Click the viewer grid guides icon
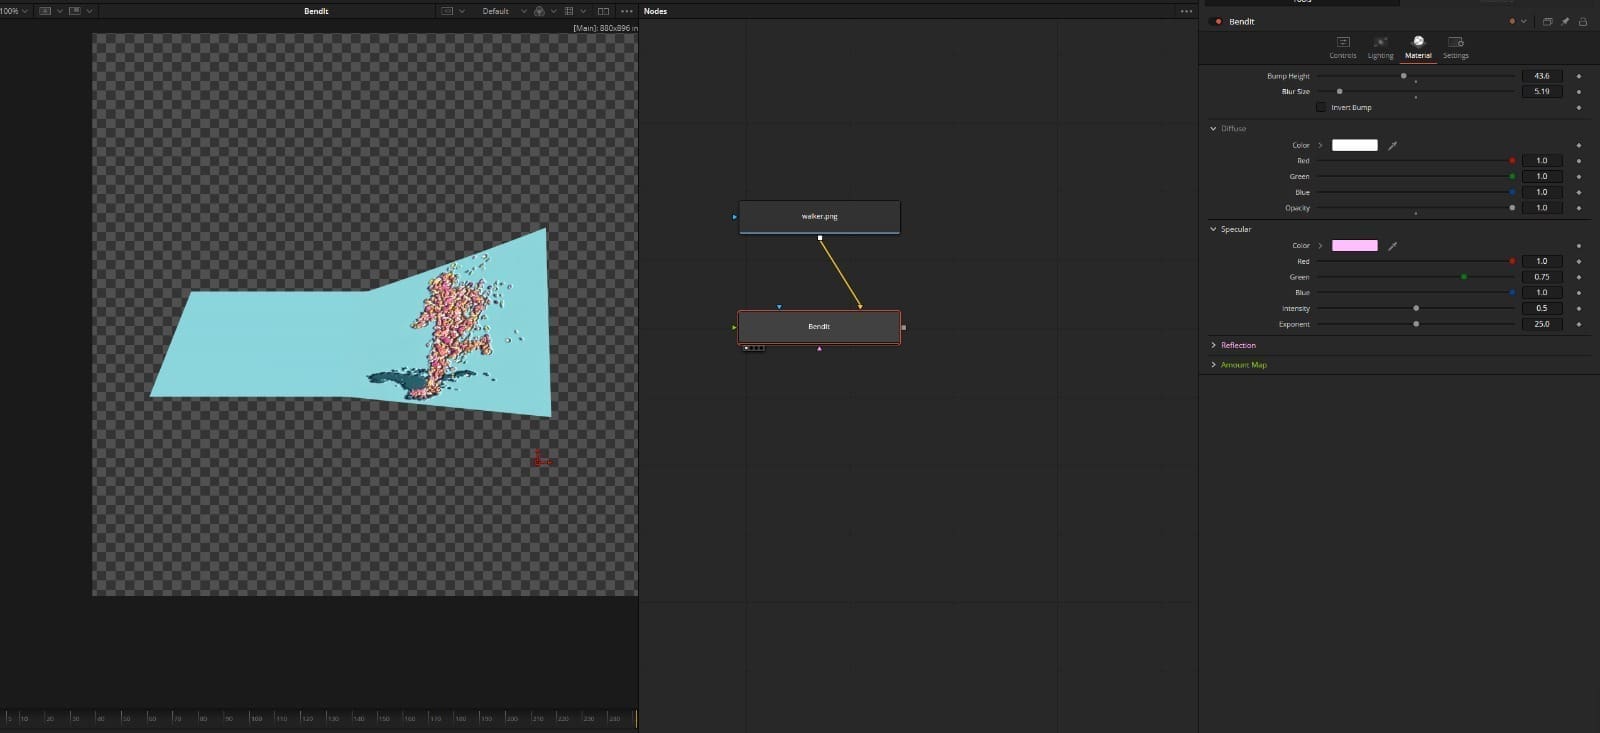Image resolution: width=1600 pixels, height=733 pixels. (569, 11)
